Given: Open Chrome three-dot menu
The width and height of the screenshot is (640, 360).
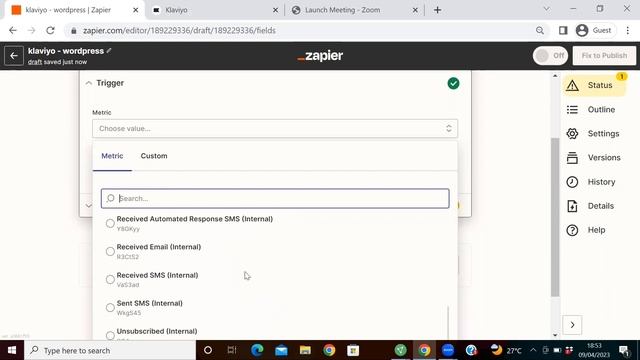Looking at the screenshot, I should point(628,31).
